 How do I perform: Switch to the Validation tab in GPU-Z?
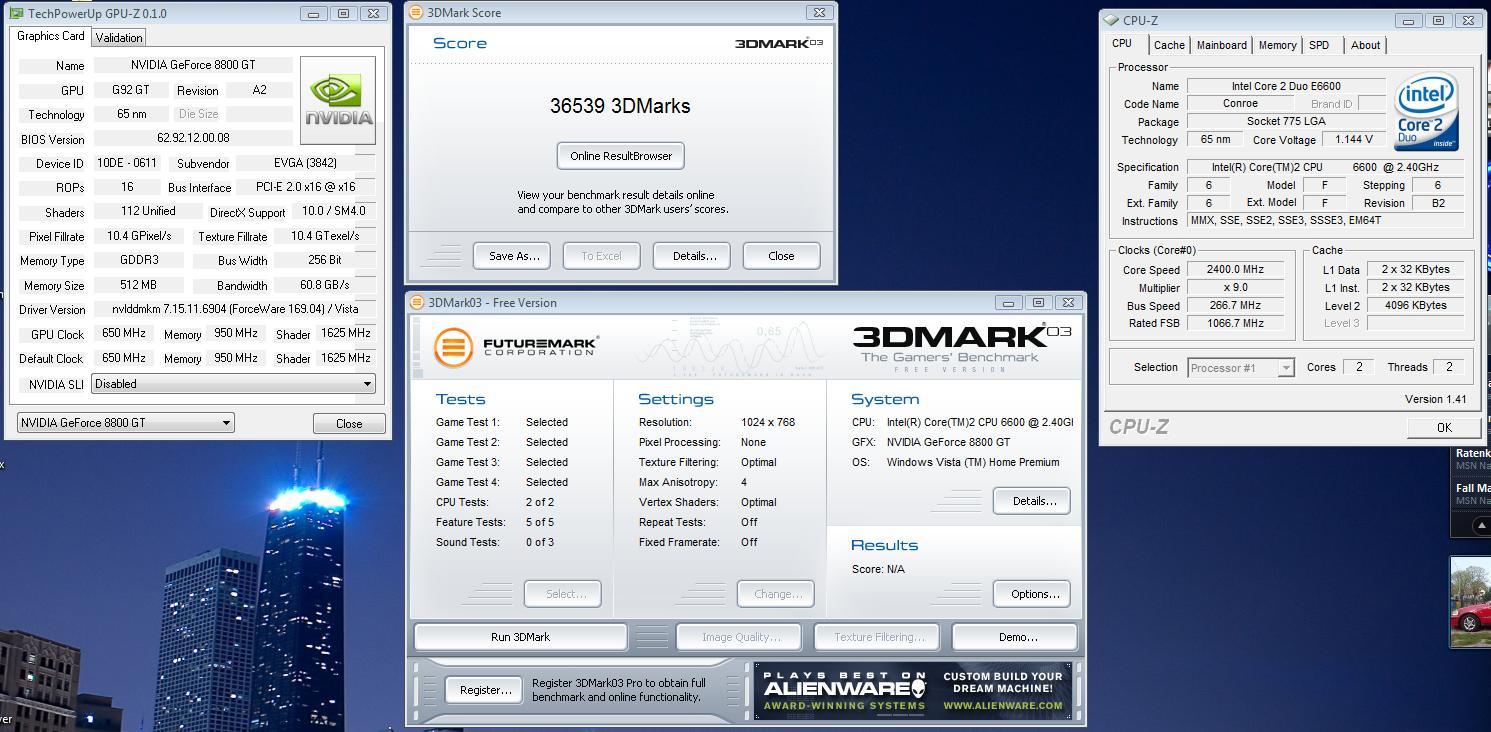(x=119, y=38)
